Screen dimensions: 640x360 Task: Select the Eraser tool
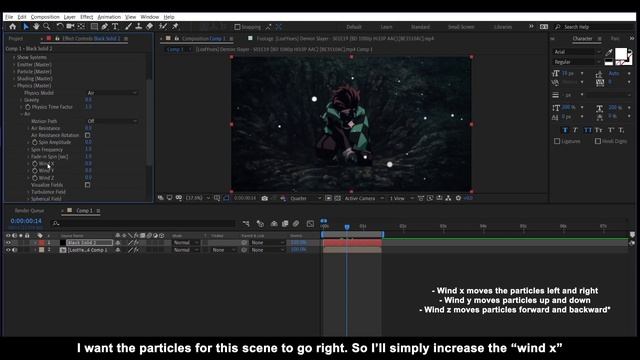(150, 27)
